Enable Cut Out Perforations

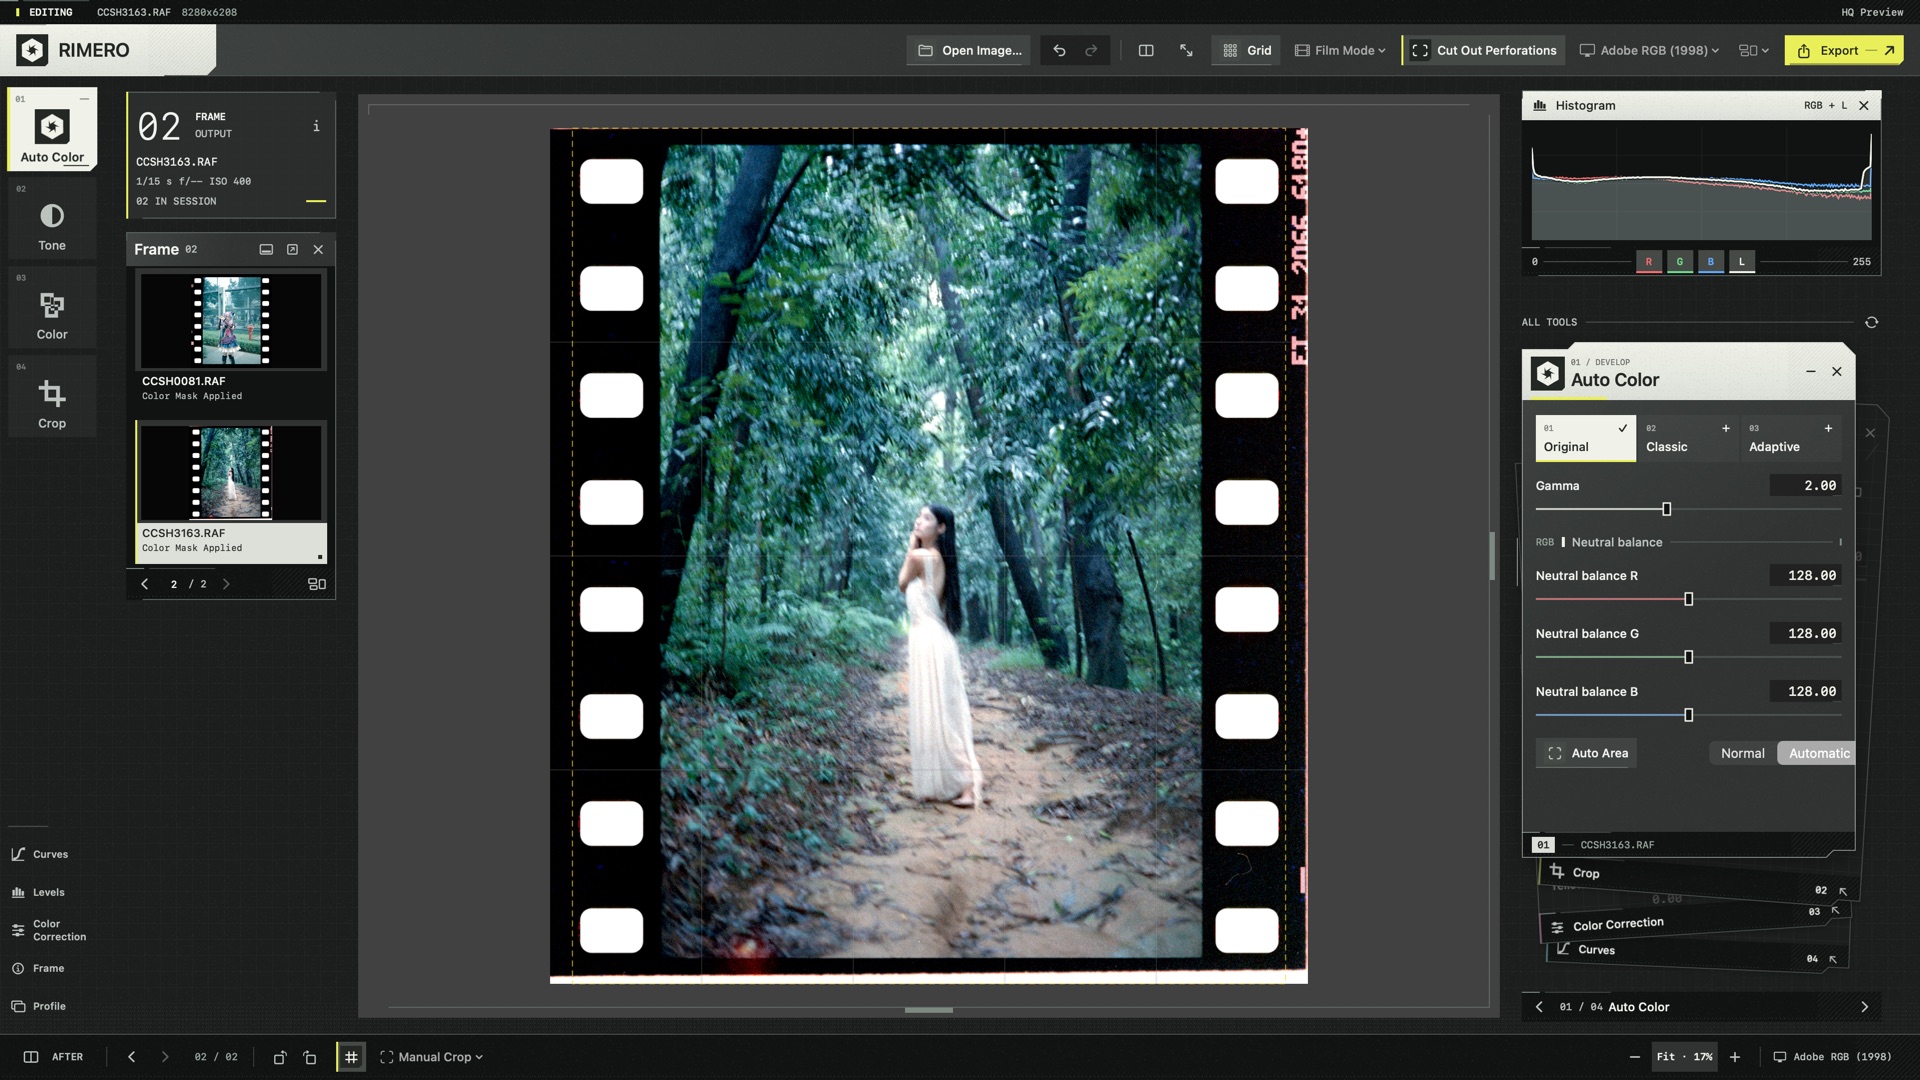pyautogui.click(x=1484, y=50)
